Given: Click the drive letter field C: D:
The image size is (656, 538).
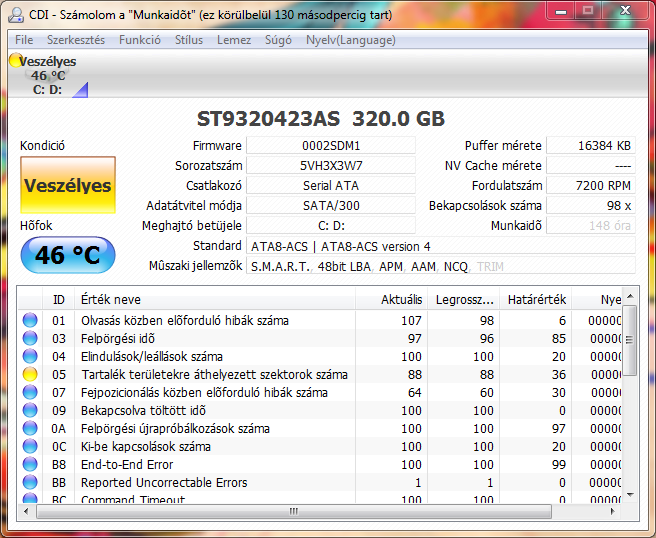Looking at the screenshot, I should [331, 226].
